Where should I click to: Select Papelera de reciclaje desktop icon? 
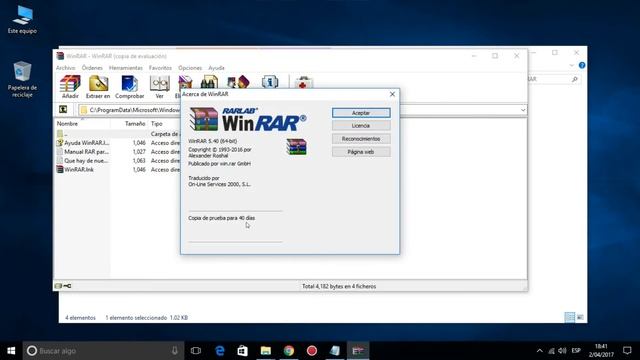[x=22, y=79]
